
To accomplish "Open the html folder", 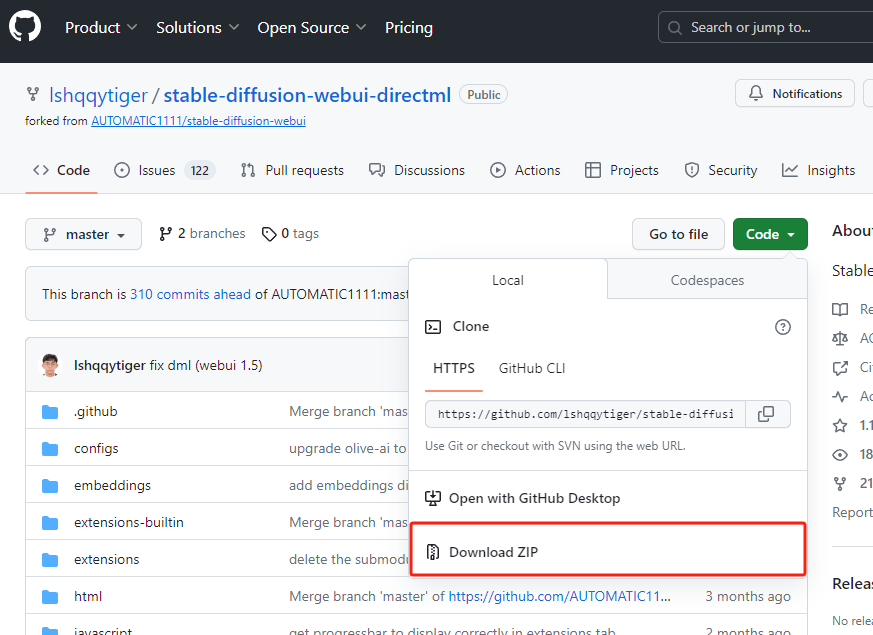I will coord(88,596).
